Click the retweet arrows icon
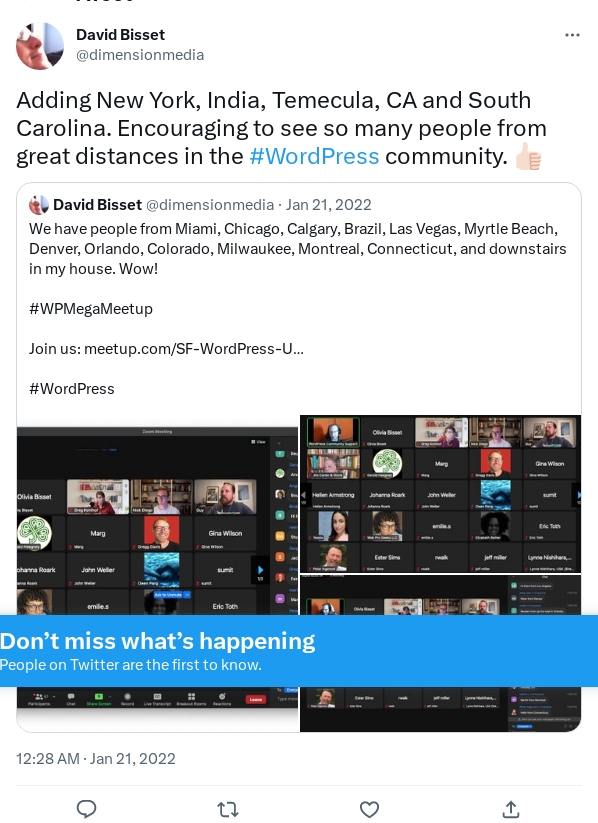The height and width of the screenshot is (823, 598). pyautogui.click(x=228, y=809)
